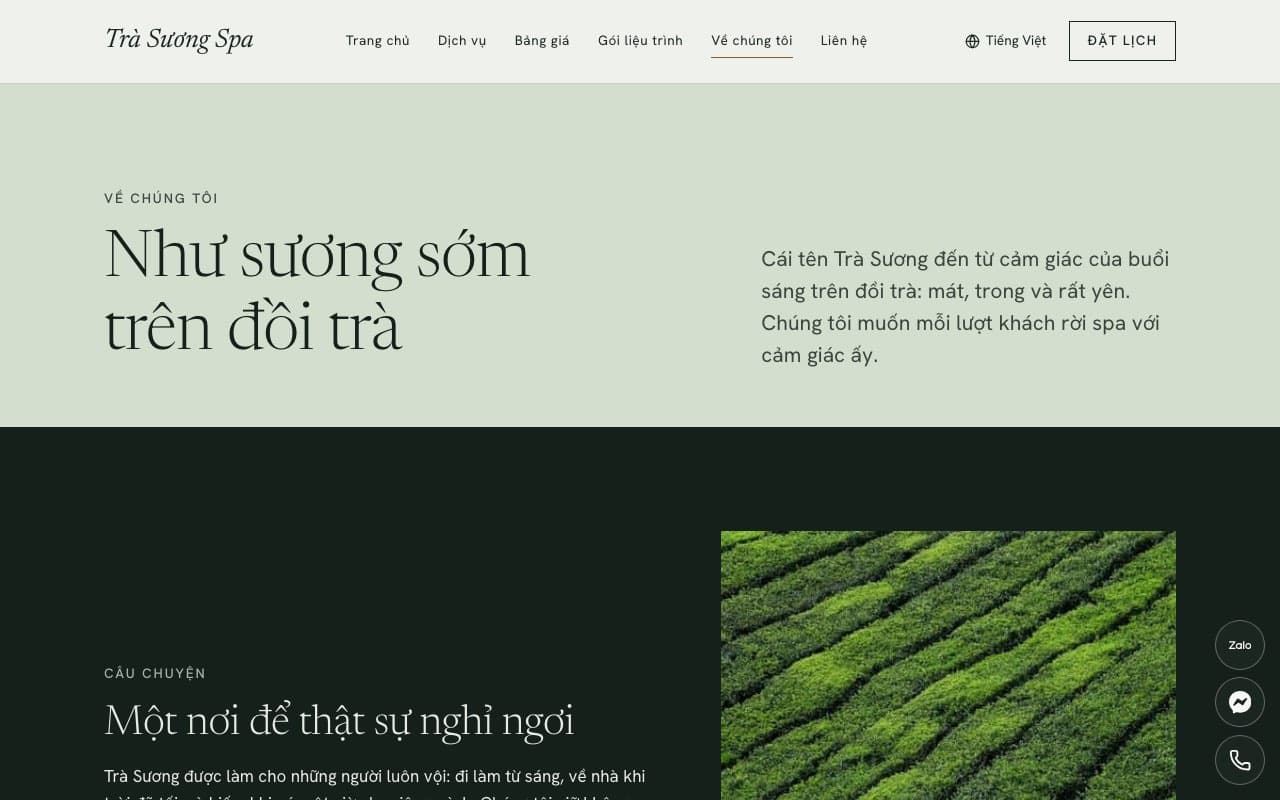
Task: Click the CÂU CHUYỆN section label
Action: click(x=155, y=673)
